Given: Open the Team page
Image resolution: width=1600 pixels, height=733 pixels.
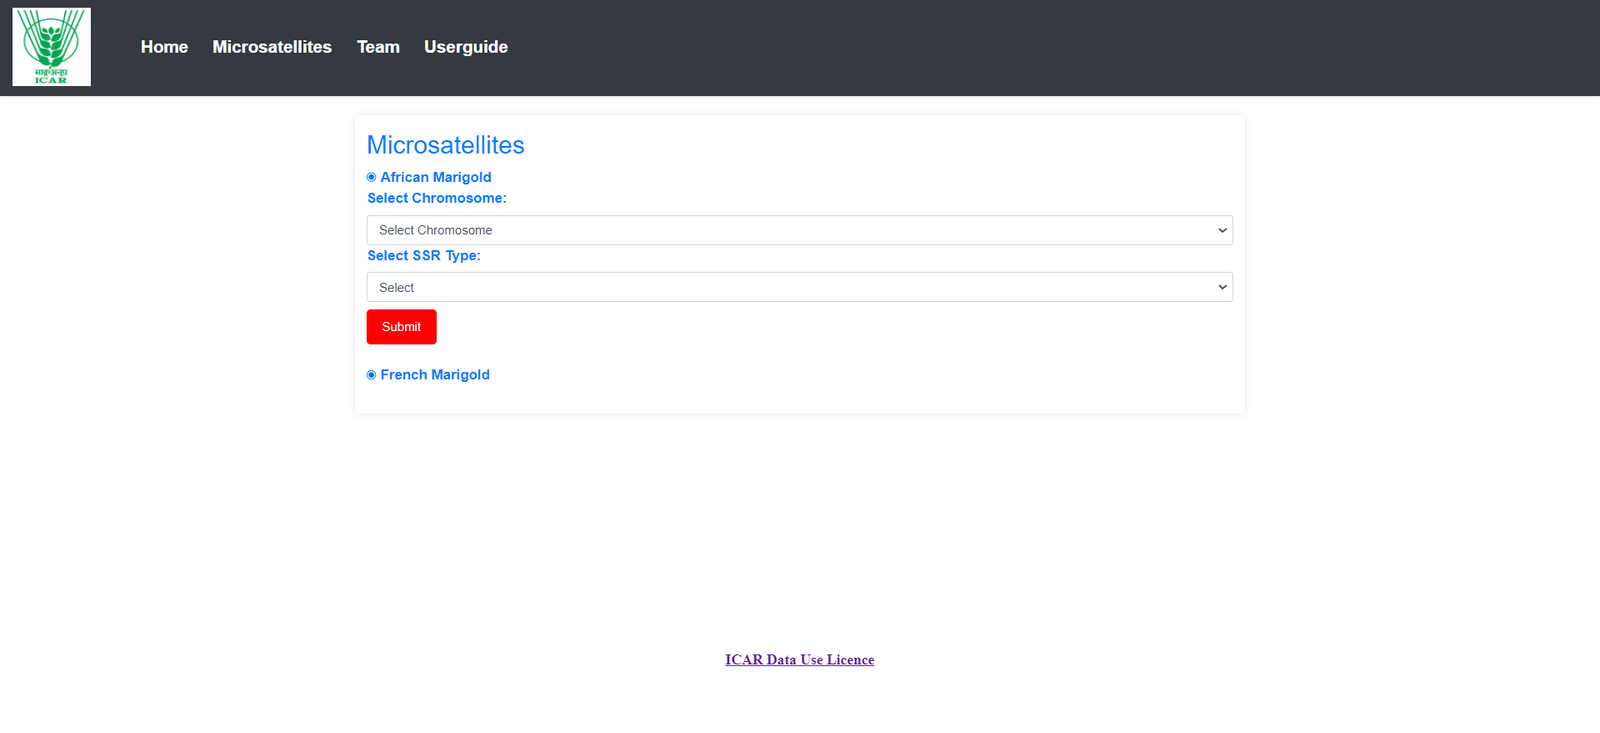Looking at the screenshot, I should [378, 47].
